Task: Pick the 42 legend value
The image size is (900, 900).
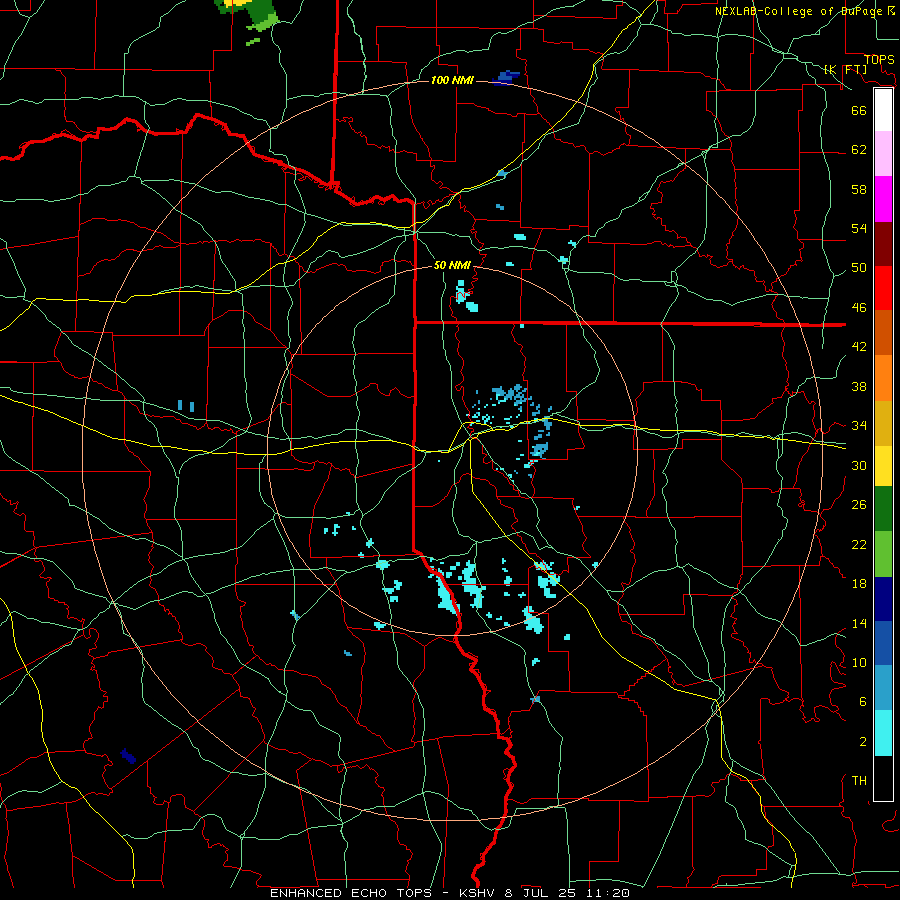Action: pos(859,347)
